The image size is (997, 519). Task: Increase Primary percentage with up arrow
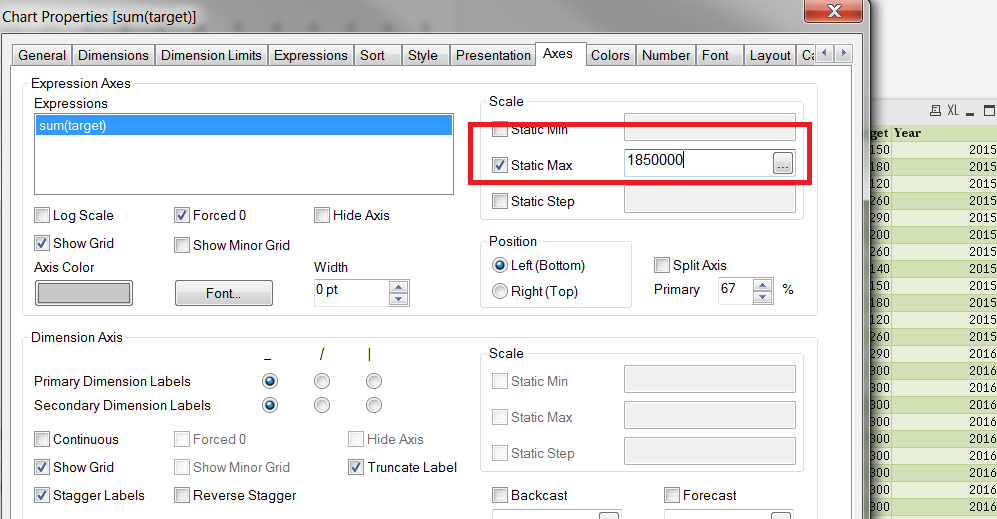tap(763, 284)
